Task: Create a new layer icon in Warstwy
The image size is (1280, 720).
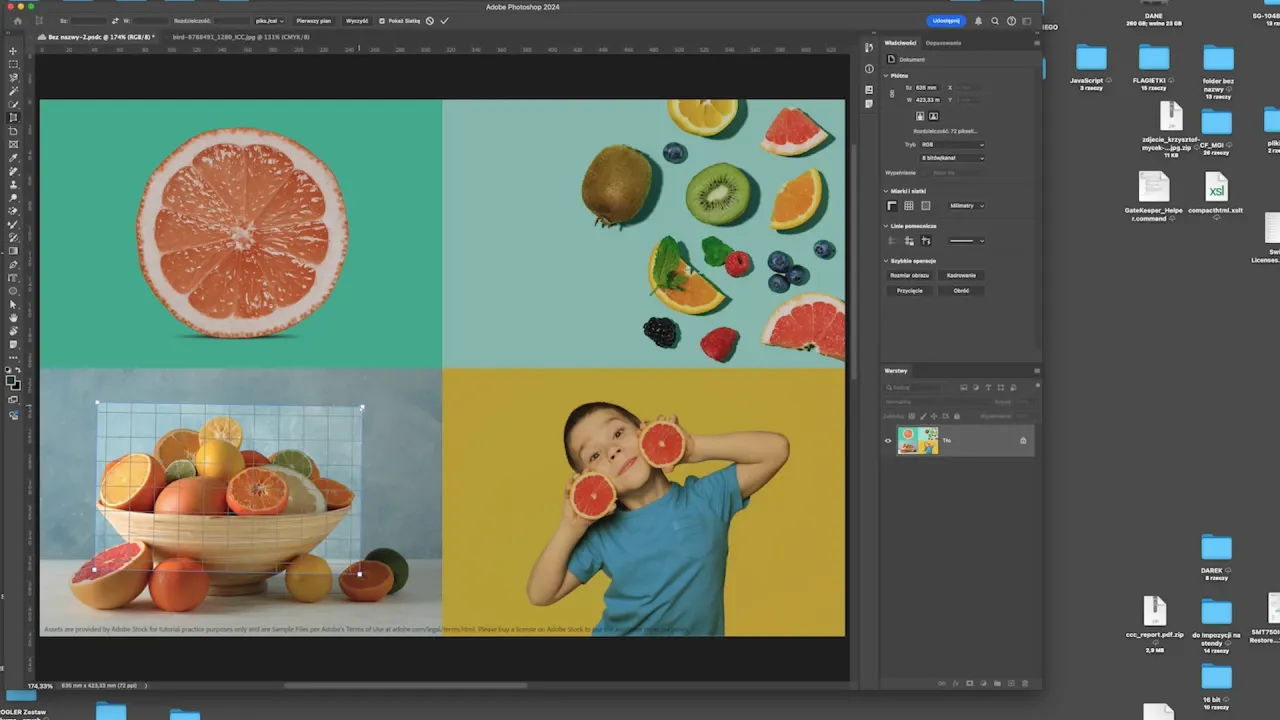Action: [x=1011, y=683]
